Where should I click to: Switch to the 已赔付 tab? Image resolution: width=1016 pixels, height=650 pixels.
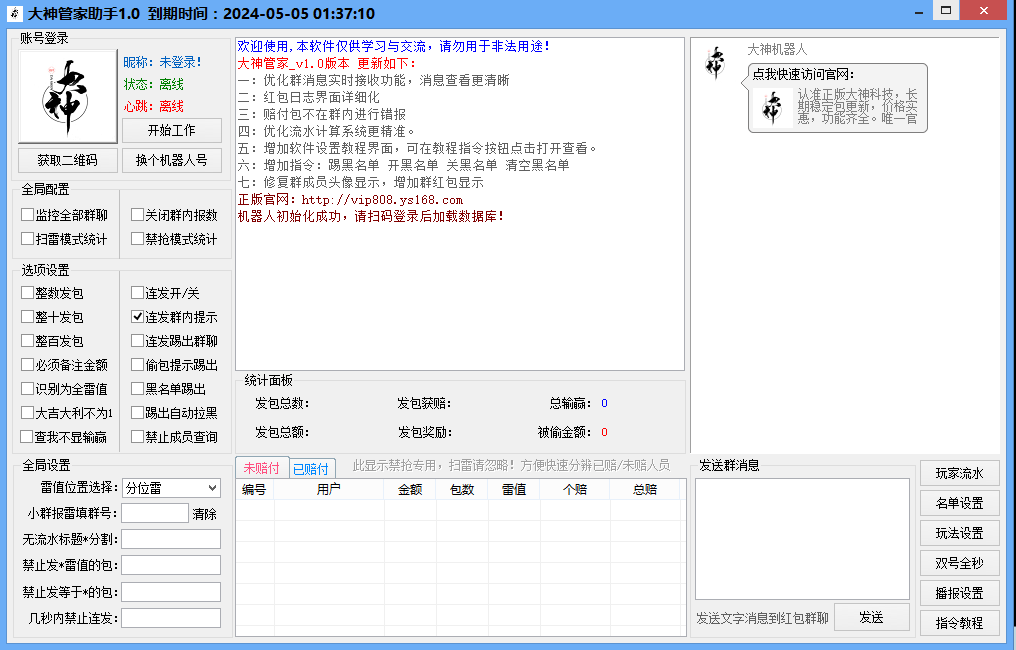tap(310, 468)
